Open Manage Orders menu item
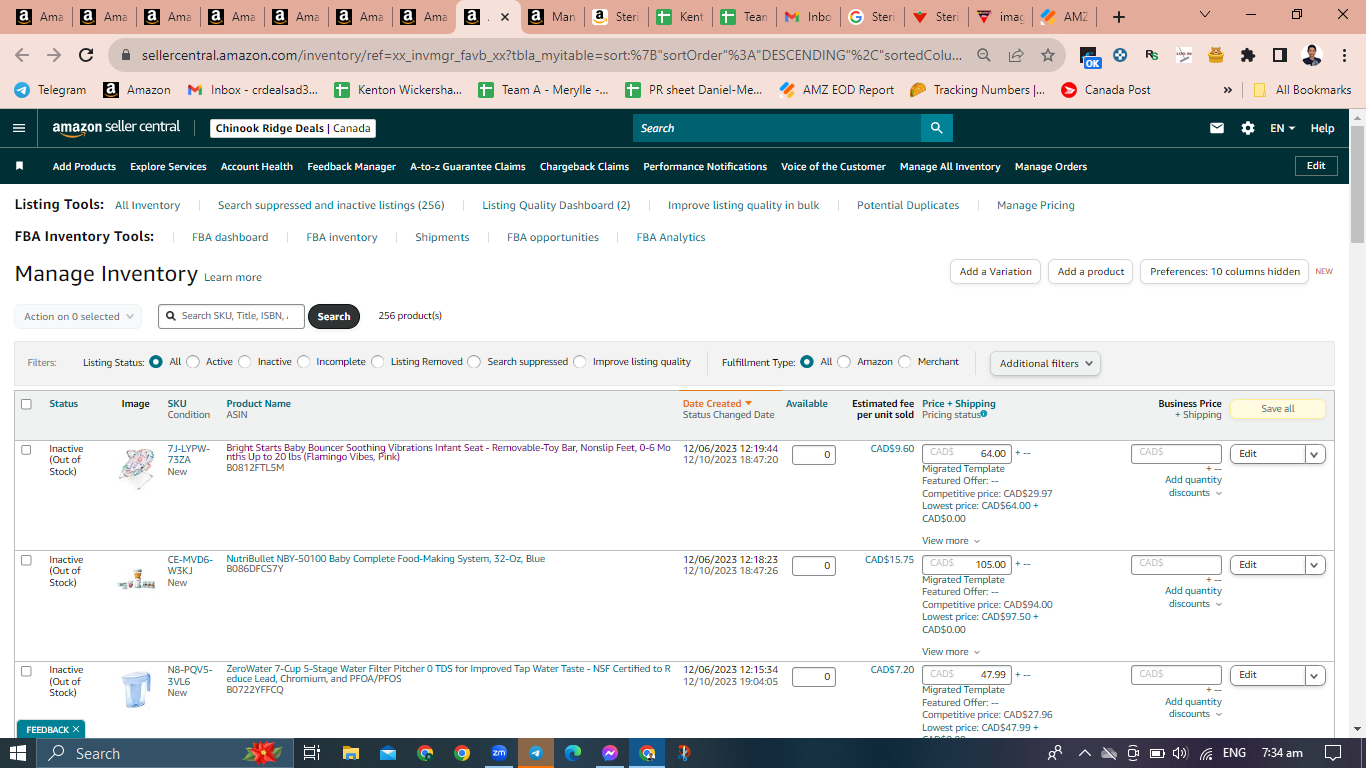The image size is (1366, 768). point(1051,166)
